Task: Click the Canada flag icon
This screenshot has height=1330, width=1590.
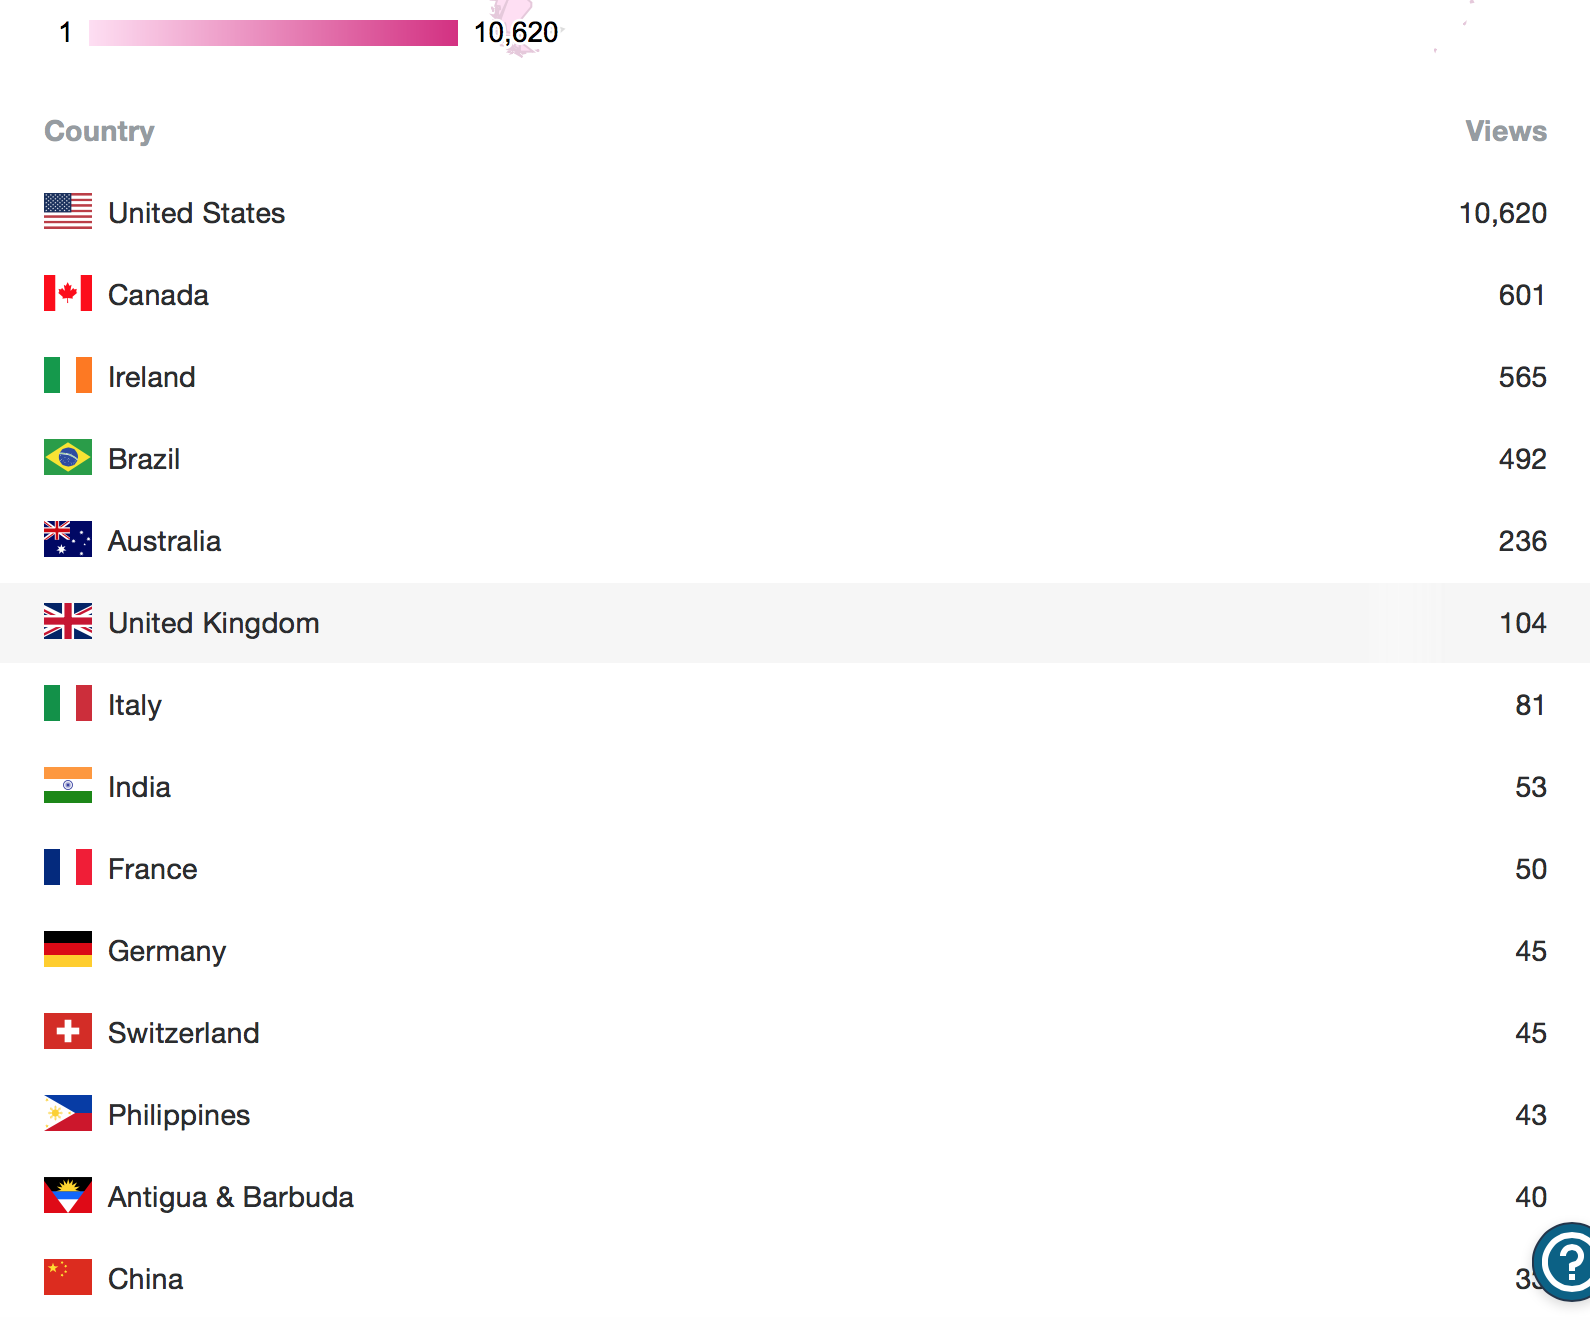Action: coord(68,293)
